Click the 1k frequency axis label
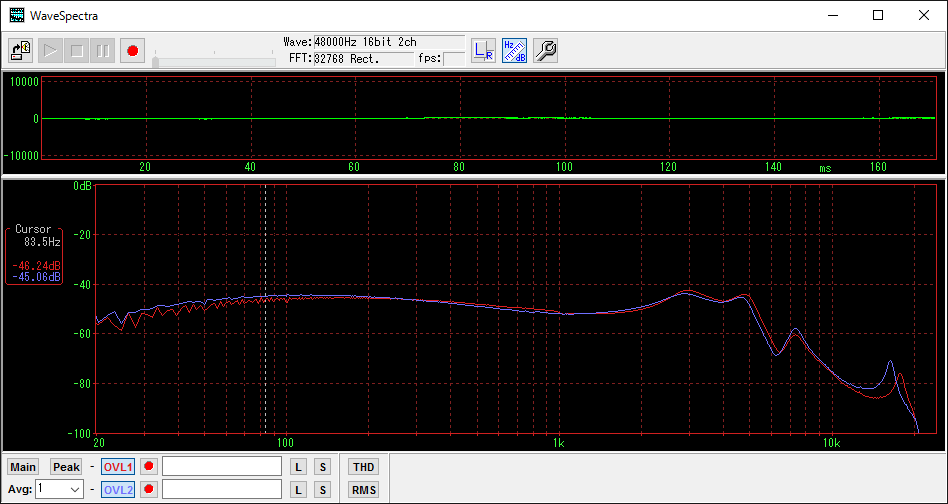 click(558, 443)
